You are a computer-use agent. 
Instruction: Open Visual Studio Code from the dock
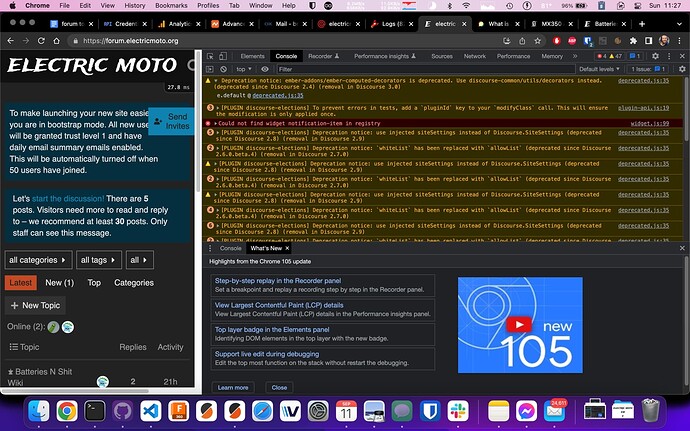point(150,412)
